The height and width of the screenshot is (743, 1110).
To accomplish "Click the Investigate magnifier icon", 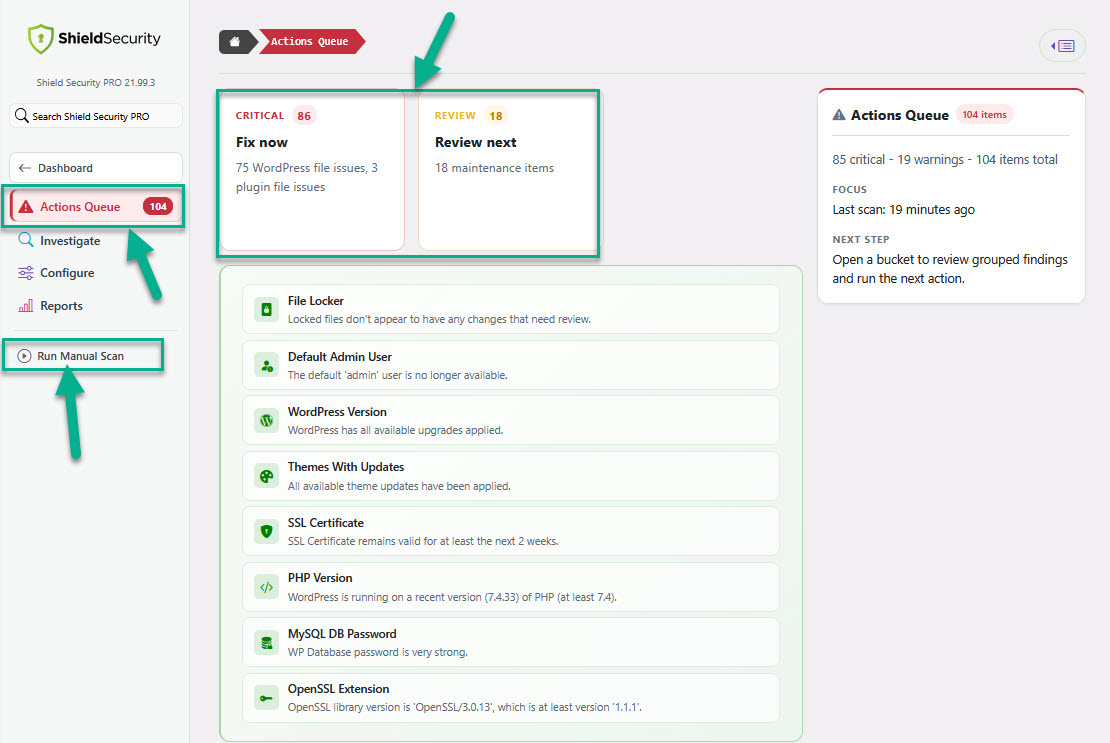I will tap(25, 240).
